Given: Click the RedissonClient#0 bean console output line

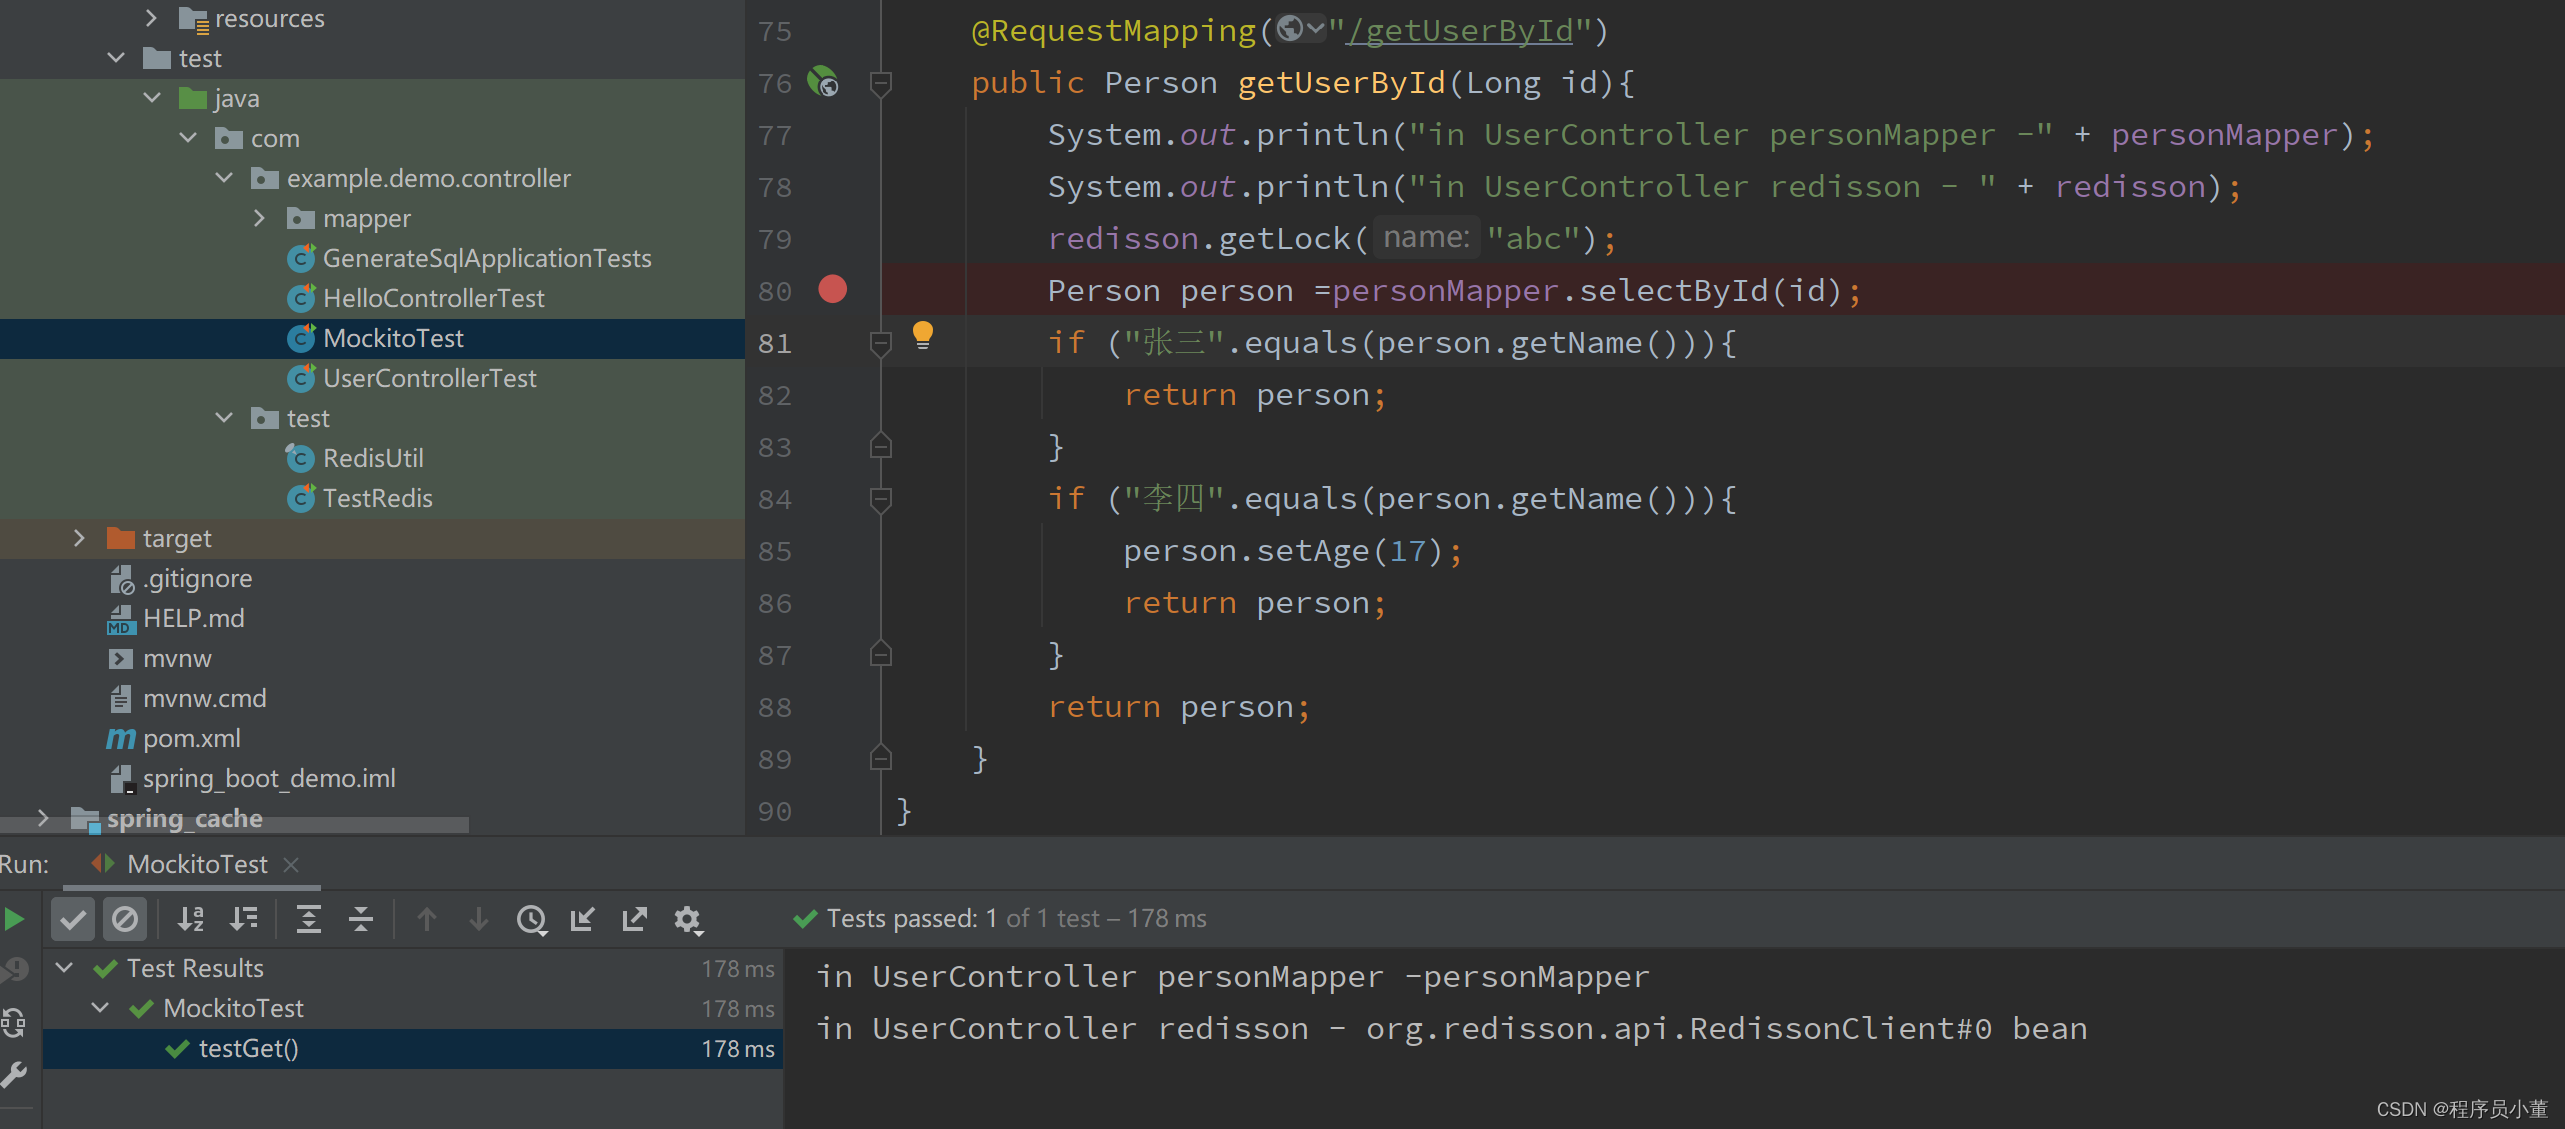Looking at the screenshot, I should 1452,1029.
